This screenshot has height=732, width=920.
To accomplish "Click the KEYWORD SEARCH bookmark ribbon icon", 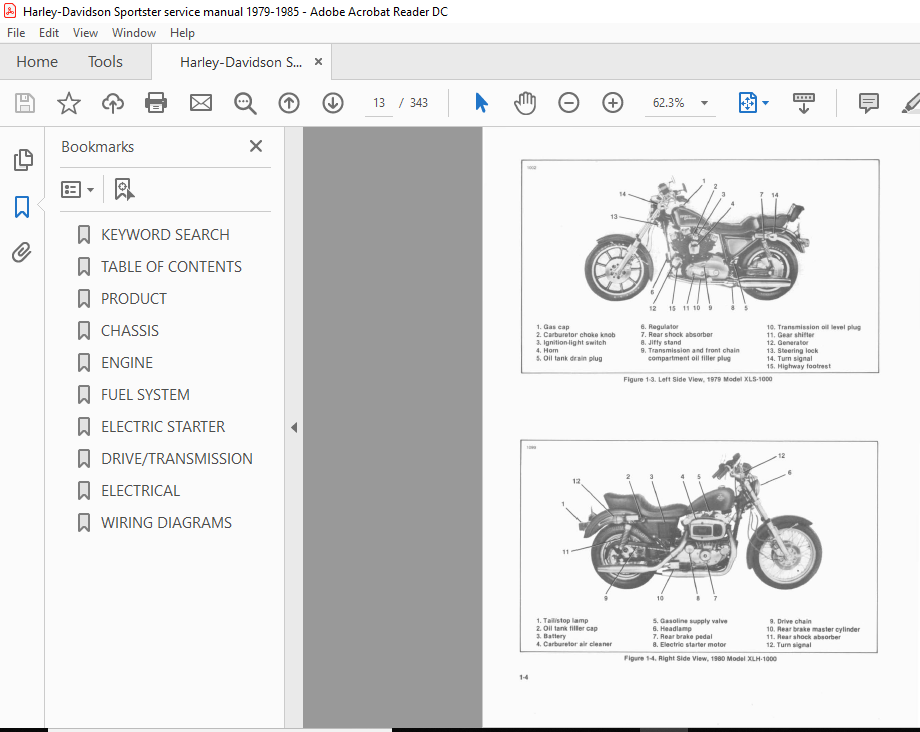I will (x=84, y=235).
